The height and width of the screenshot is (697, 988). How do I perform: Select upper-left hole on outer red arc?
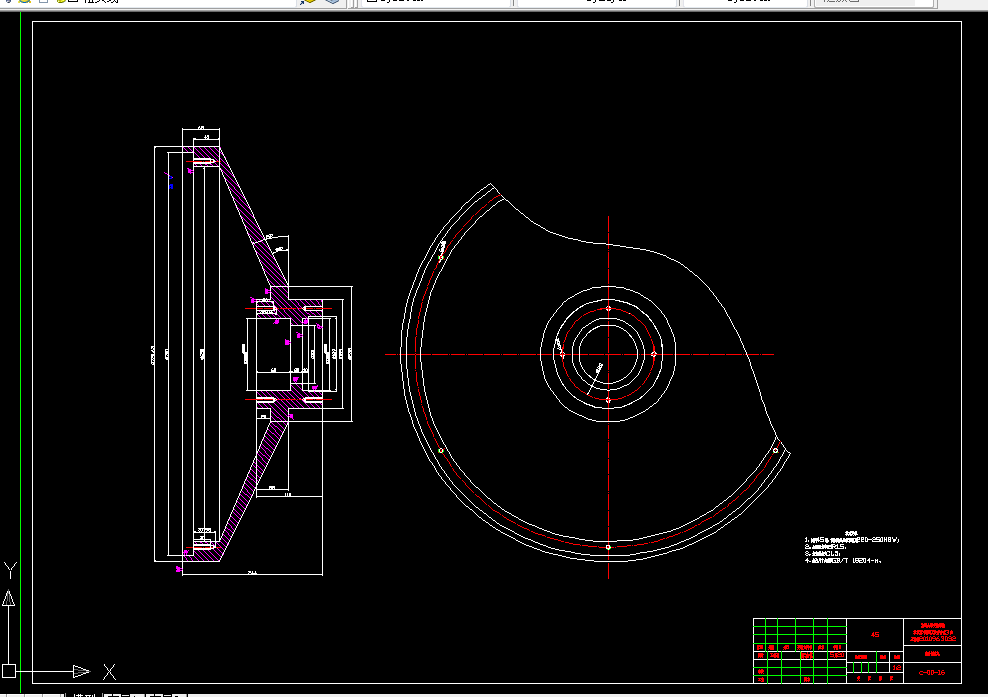441,258
